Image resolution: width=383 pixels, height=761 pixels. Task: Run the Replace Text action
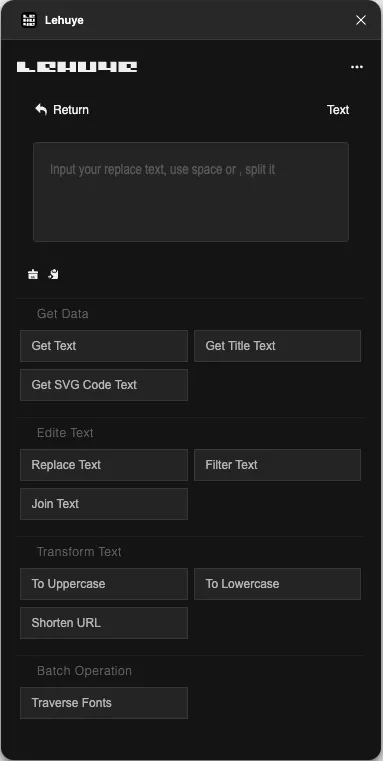(x=104, y=465)
